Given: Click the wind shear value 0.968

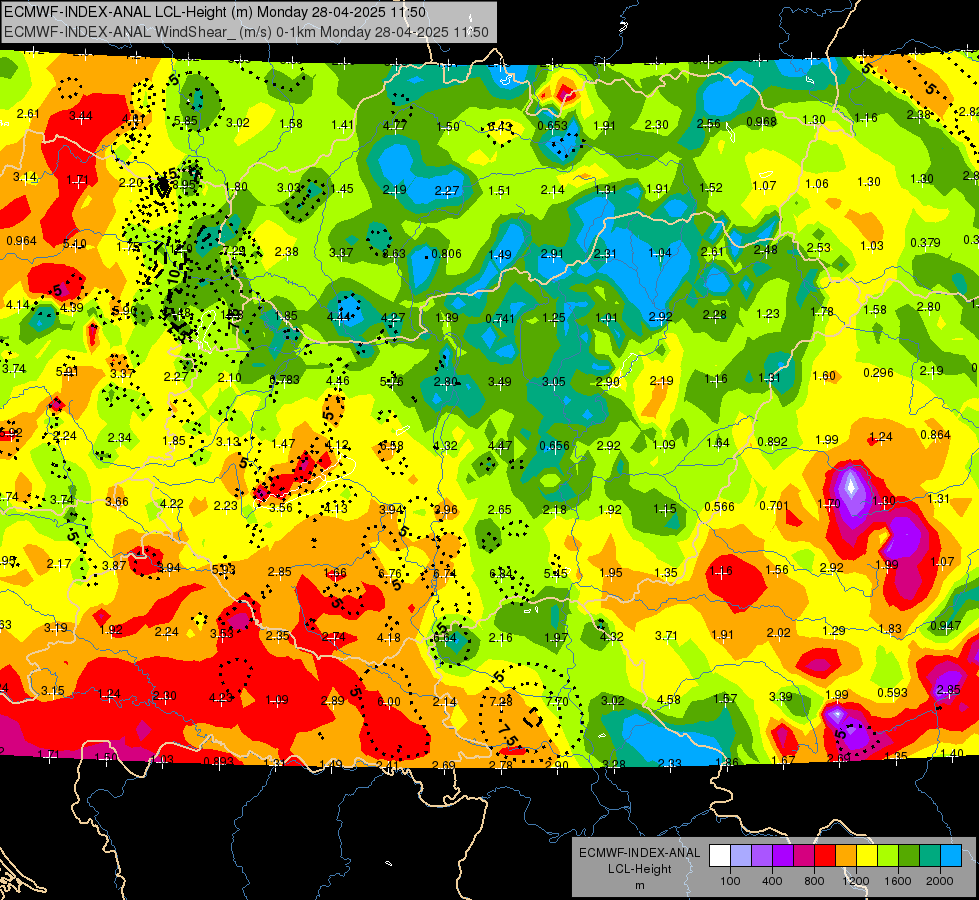Looking at the screenshot, I should coord(761,121).
